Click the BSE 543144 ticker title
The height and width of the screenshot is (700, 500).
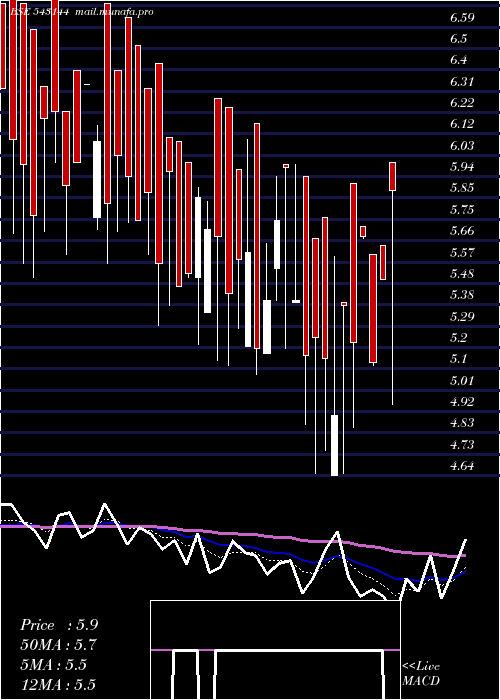[39, 12]
